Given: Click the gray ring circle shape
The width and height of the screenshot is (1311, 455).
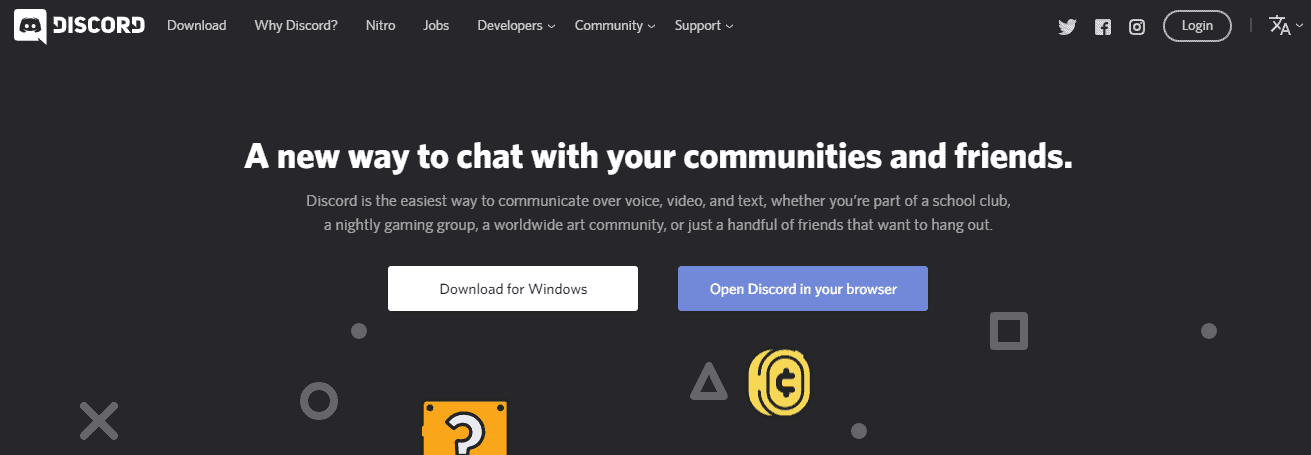Looking at the screenshot, I should coord(319,401).
